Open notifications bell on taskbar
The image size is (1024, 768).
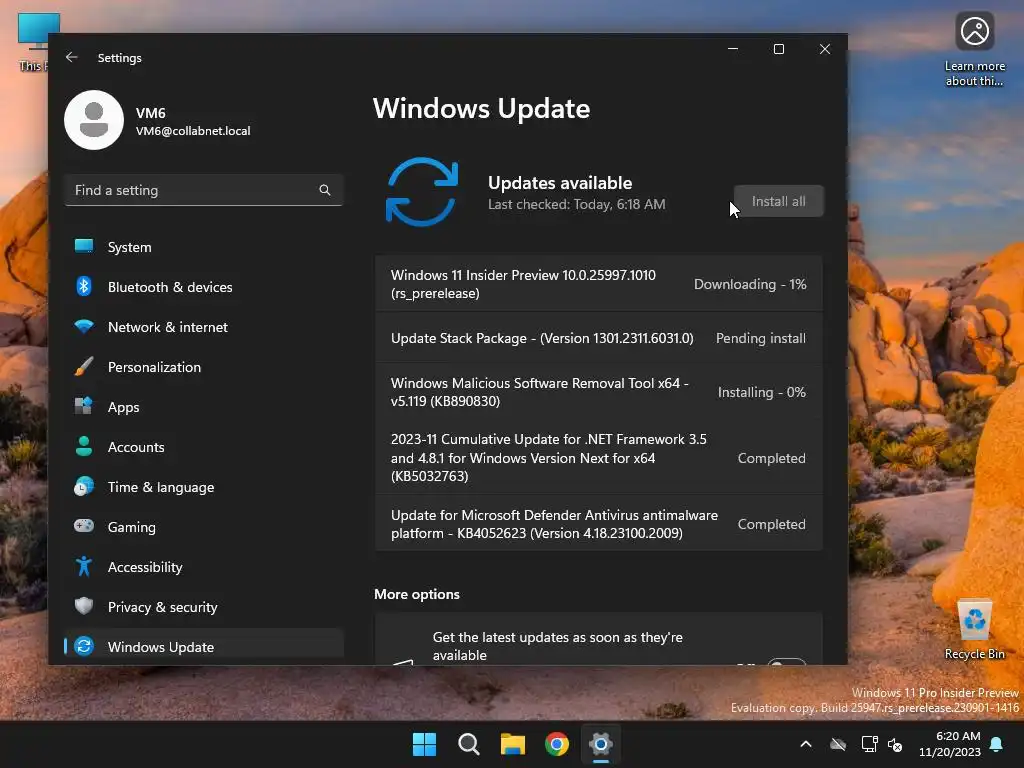click(997, 744)
